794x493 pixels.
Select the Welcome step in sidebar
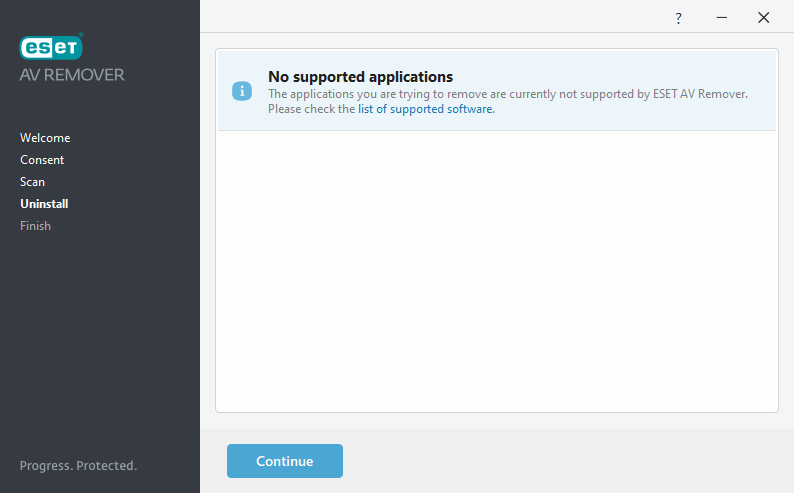(45, 138)
